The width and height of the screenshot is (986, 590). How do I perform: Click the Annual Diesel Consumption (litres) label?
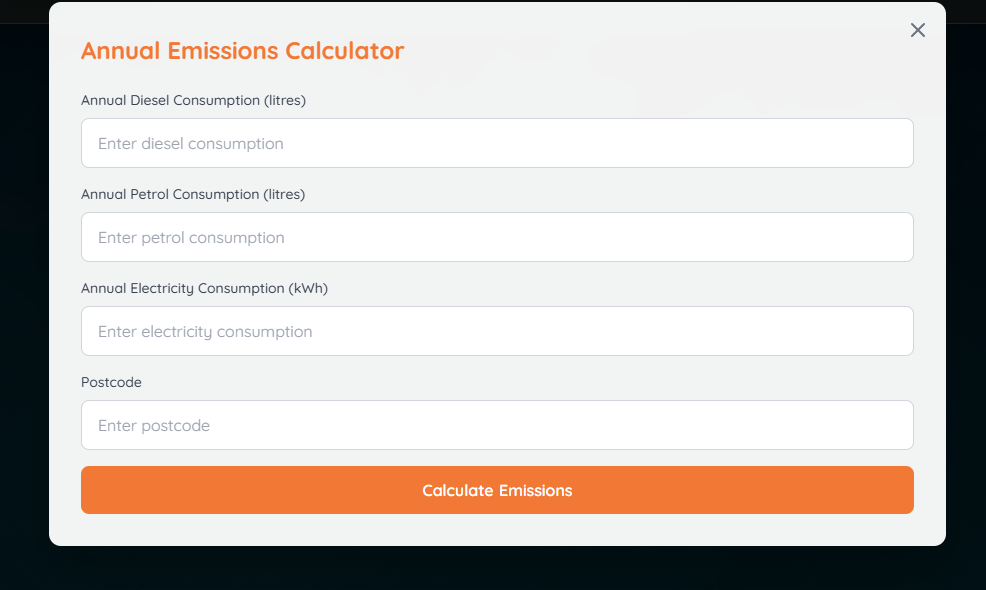point(193,100)
